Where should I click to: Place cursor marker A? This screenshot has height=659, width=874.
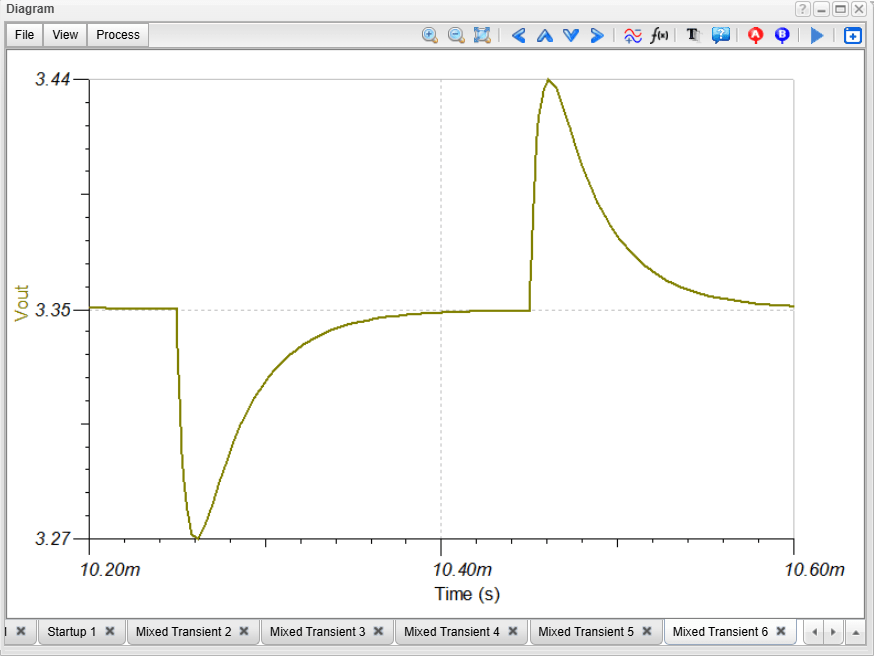(756, 35)
